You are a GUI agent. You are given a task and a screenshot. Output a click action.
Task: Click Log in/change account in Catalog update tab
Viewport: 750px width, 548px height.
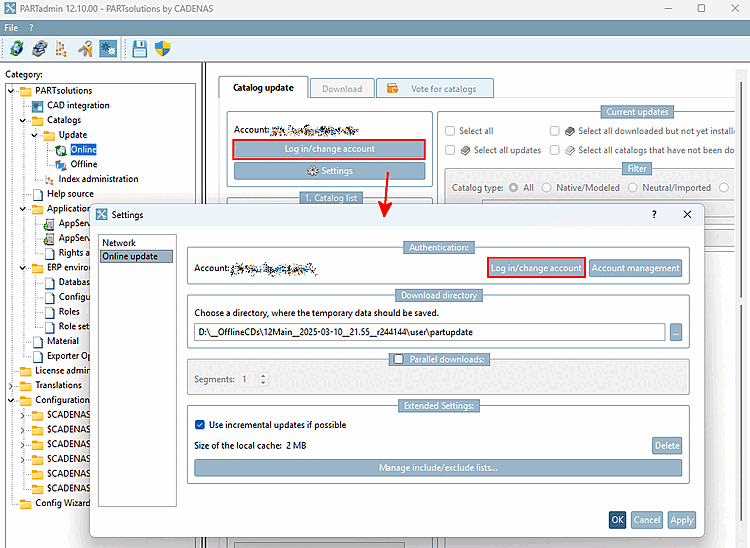tap(329, 149)
